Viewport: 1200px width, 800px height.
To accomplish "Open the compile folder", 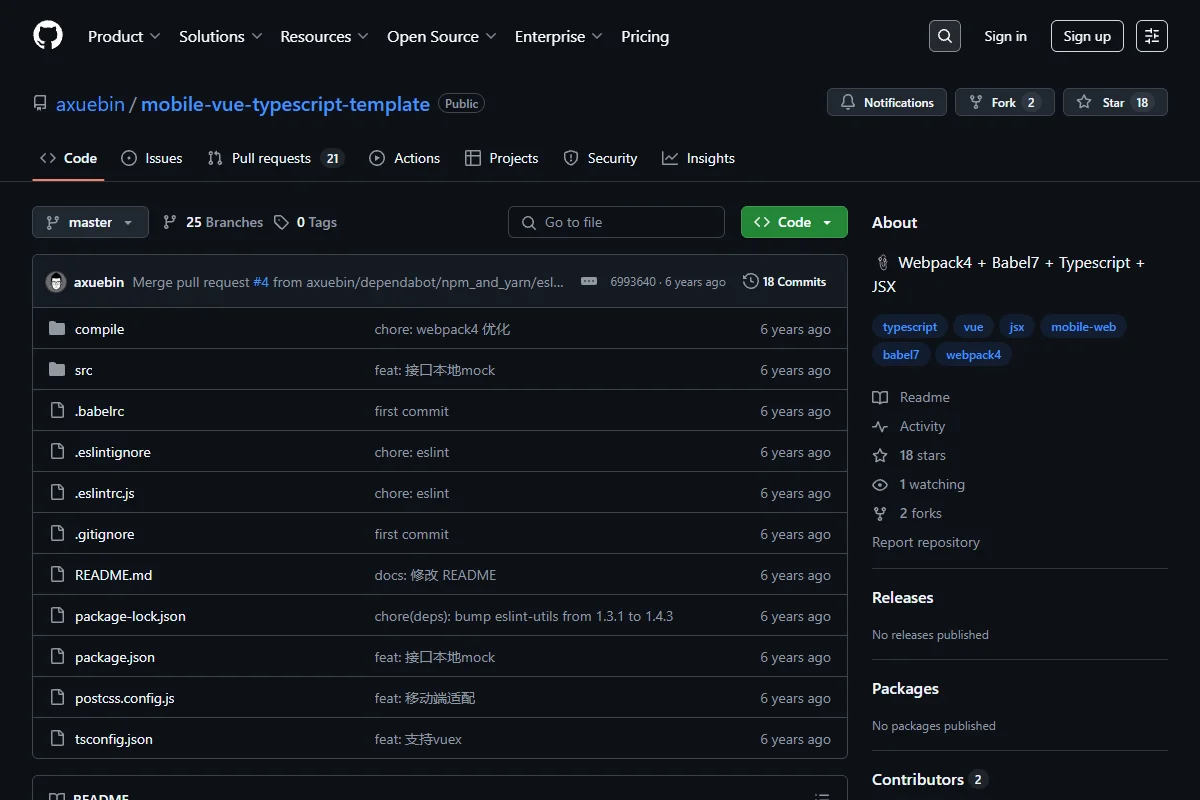I will 99,329.
